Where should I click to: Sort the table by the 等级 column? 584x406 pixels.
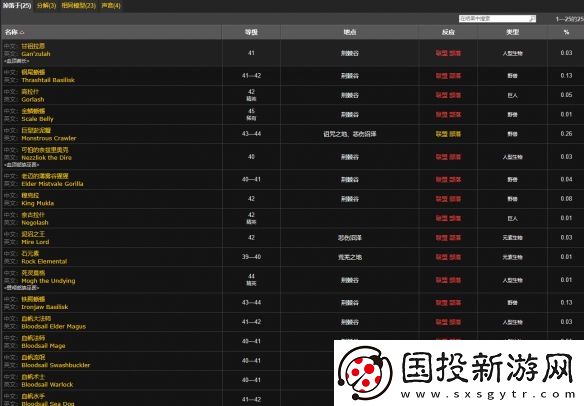tap(251, 32)
